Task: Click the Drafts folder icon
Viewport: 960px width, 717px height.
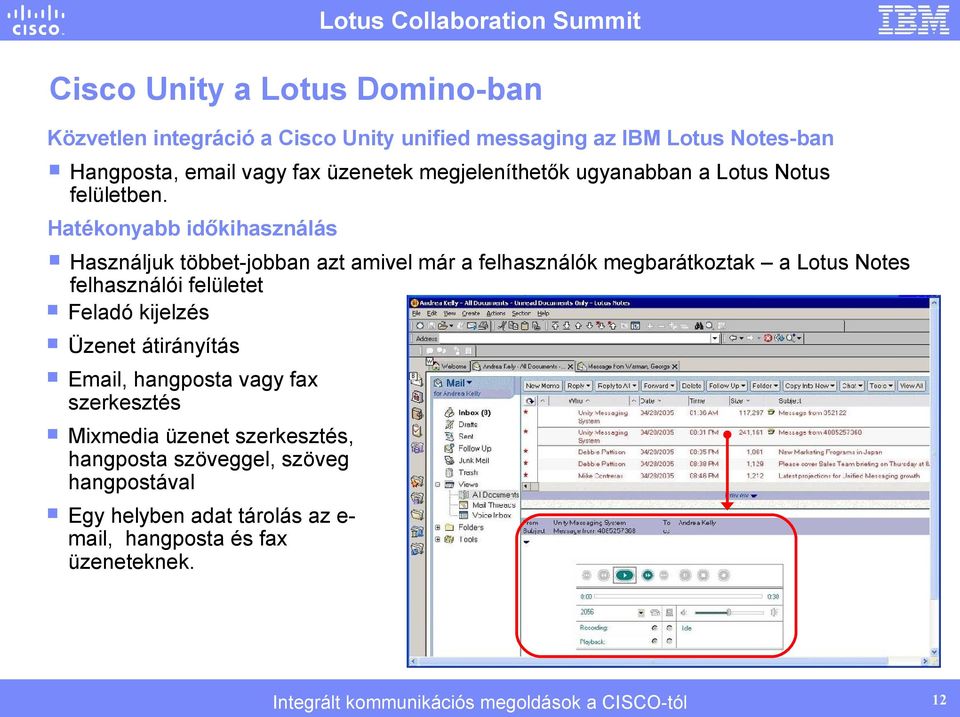Action: coord(449,424)
